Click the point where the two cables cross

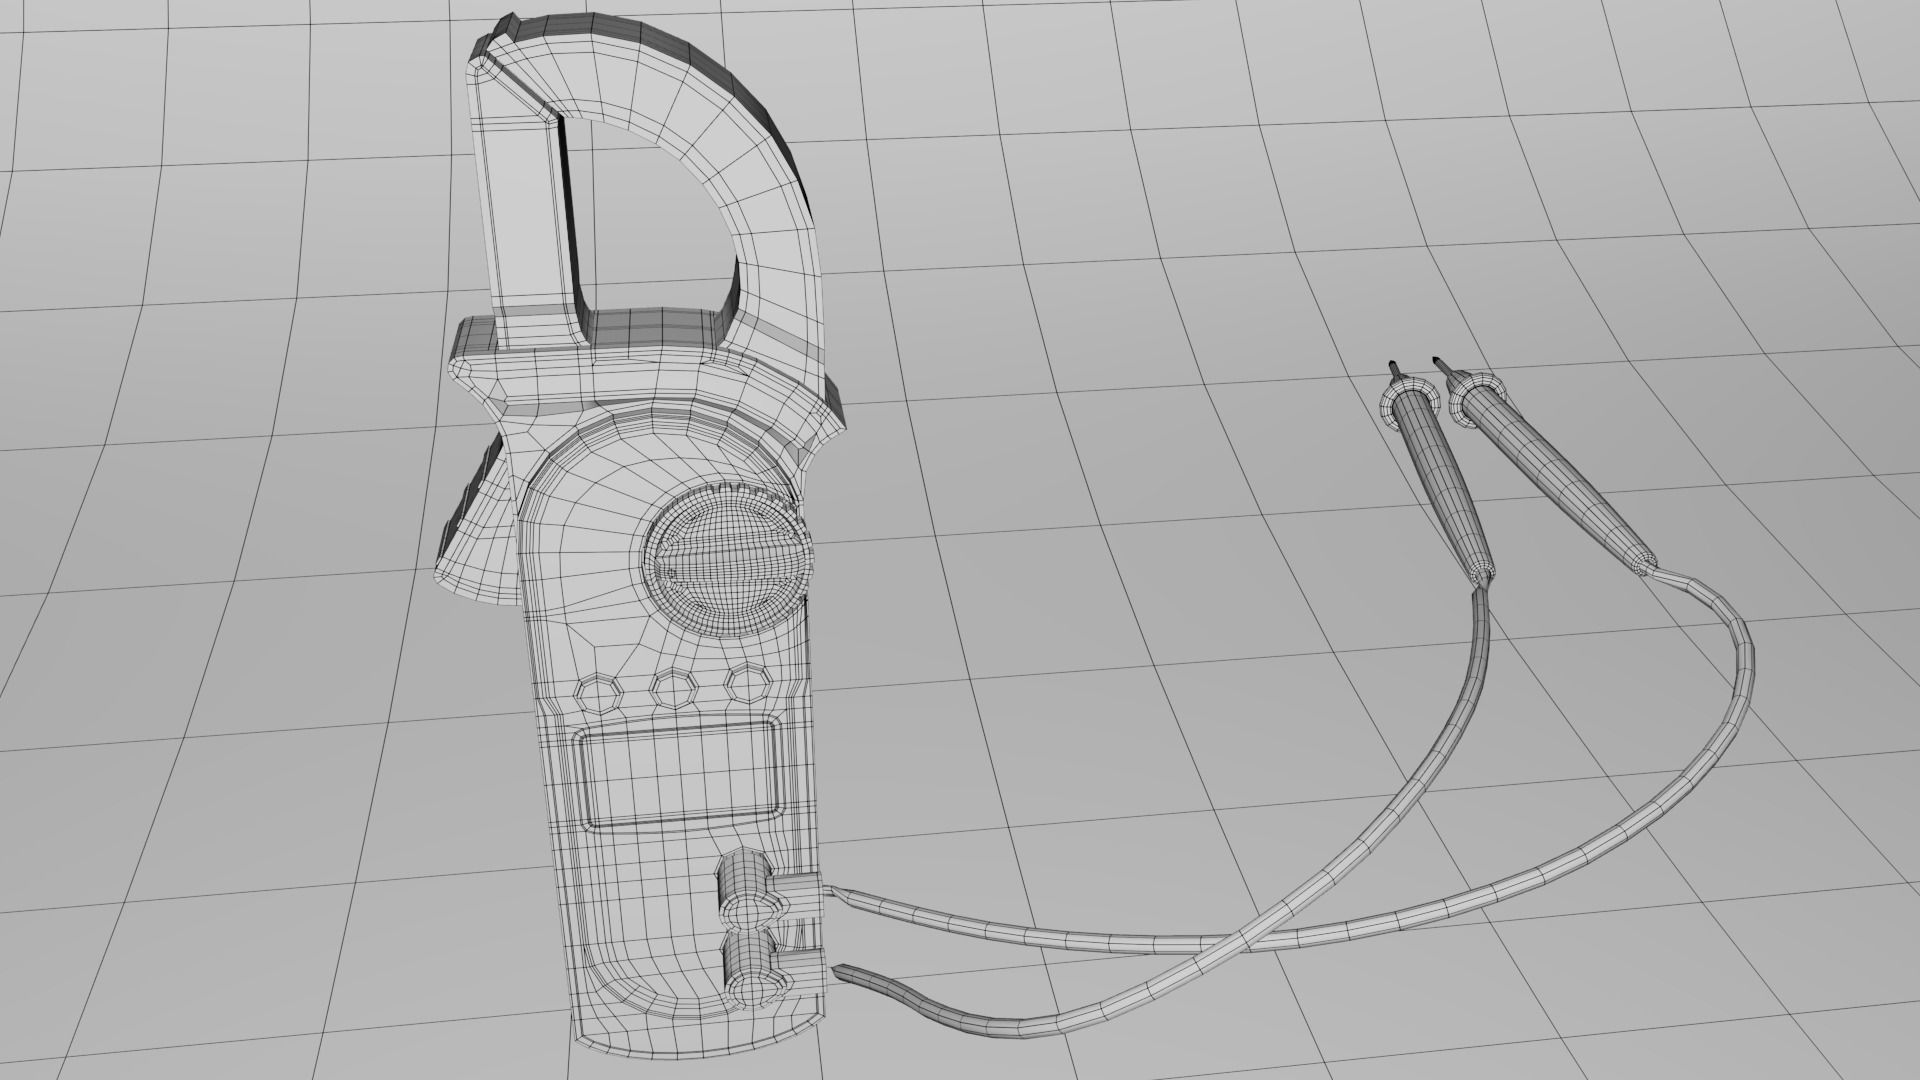pyautogui.click(x=1243, y=941)
